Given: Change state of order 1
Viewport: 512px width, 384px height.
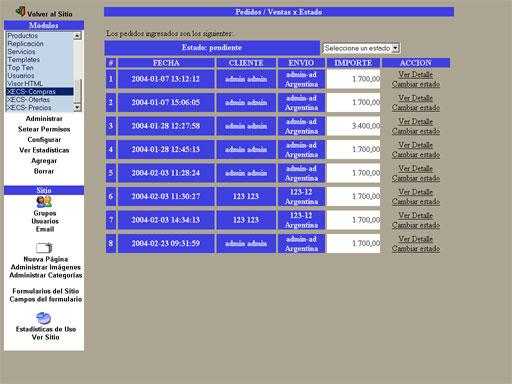Looking at the screenshot, I should coord(416,84).
